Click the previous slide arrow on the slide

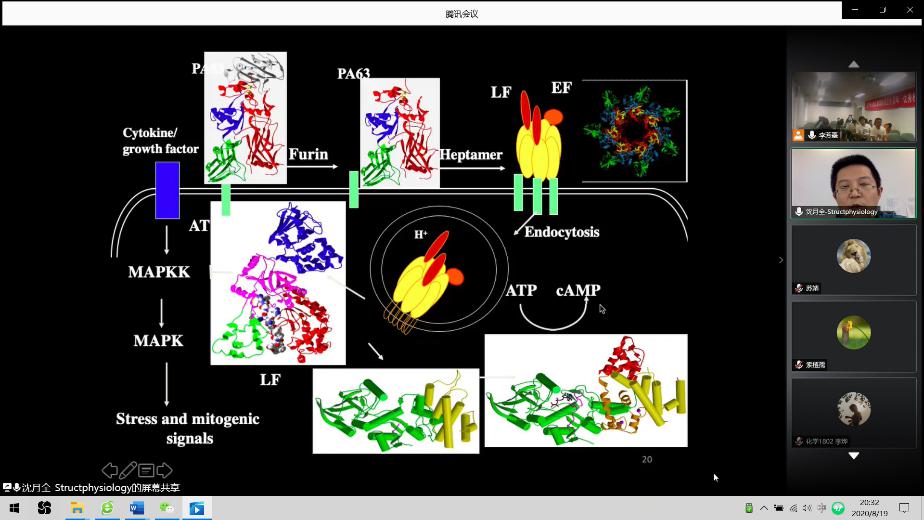[110, 470]
